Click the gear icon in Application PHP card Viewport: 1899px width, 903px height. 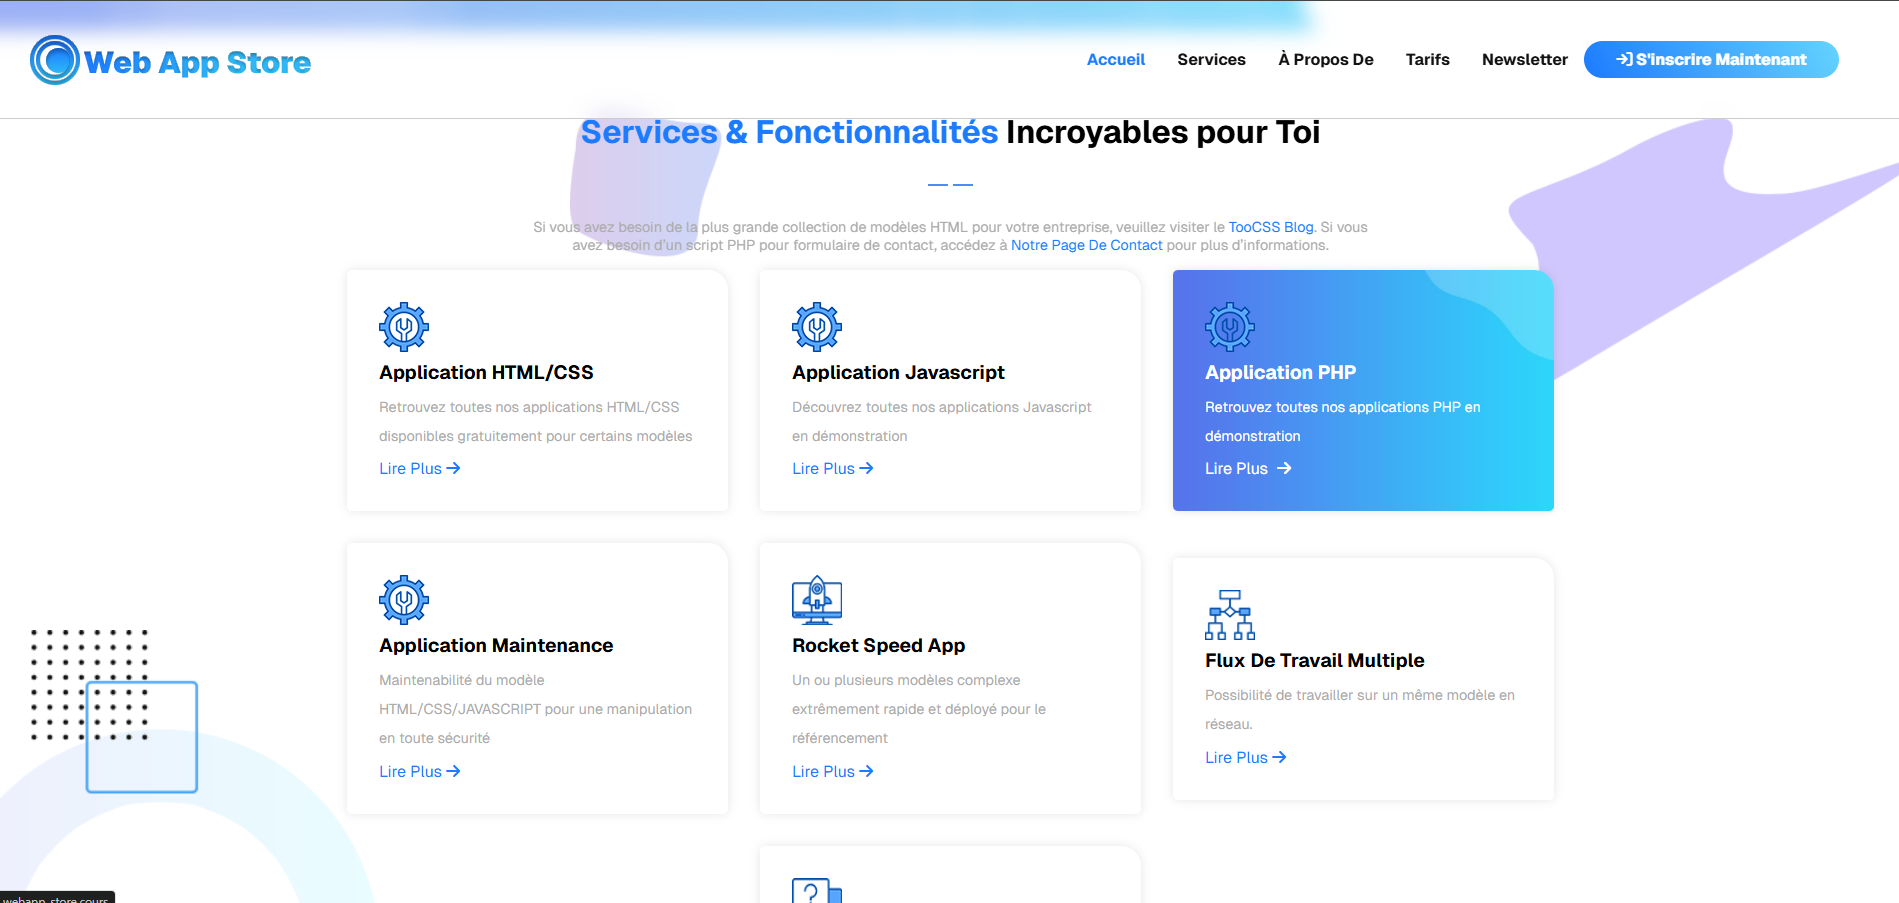(x=1230, y=327)
